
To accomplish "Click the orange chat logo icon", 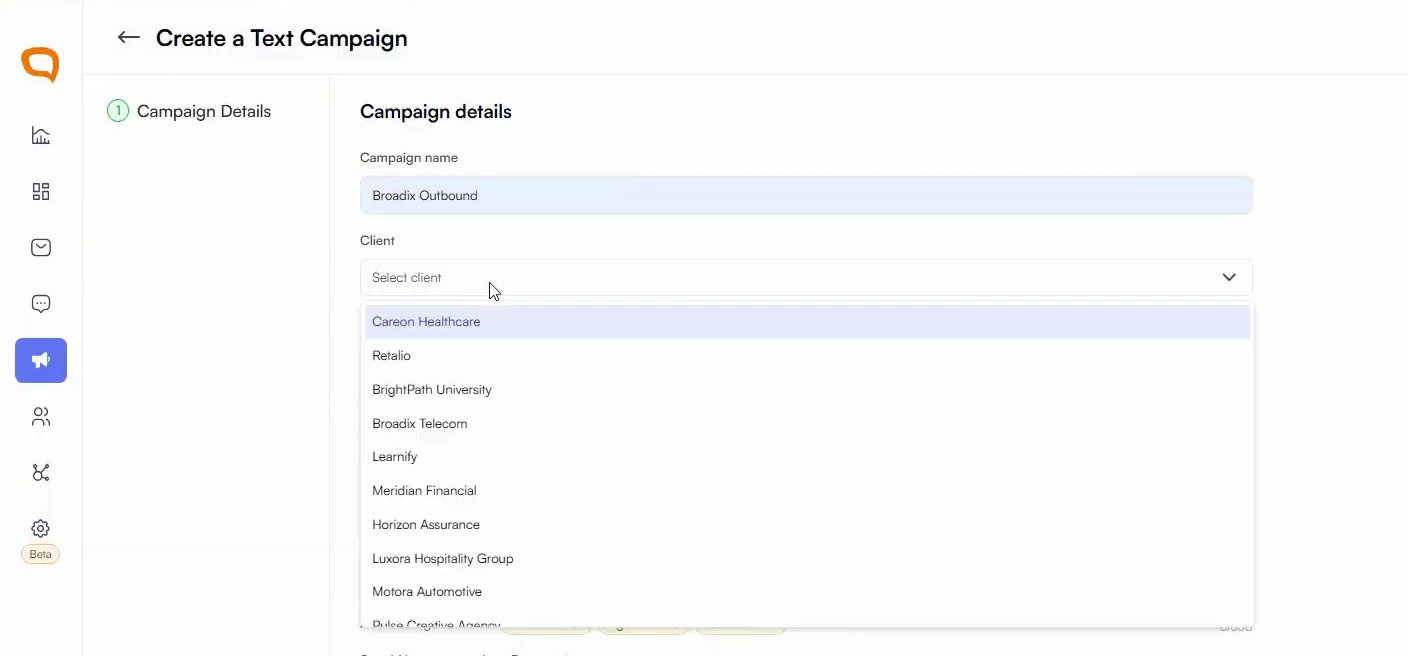I will [41, 65].
